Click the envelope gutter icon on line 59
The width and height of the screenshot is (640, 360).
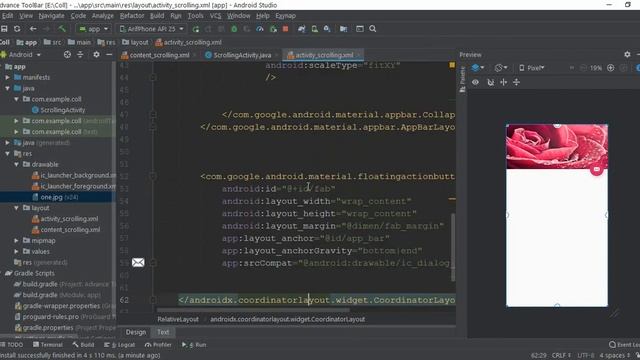(138, 262)
